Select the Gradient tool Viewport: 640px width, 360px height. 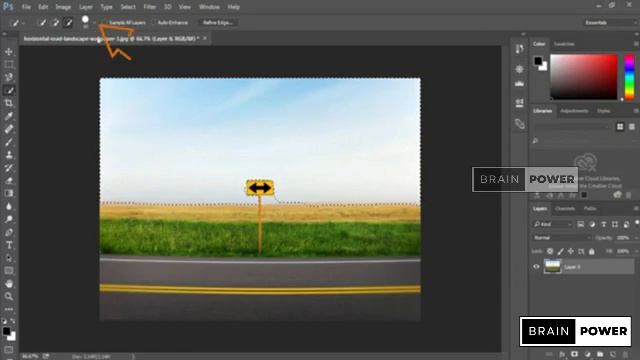coord(9,193)
